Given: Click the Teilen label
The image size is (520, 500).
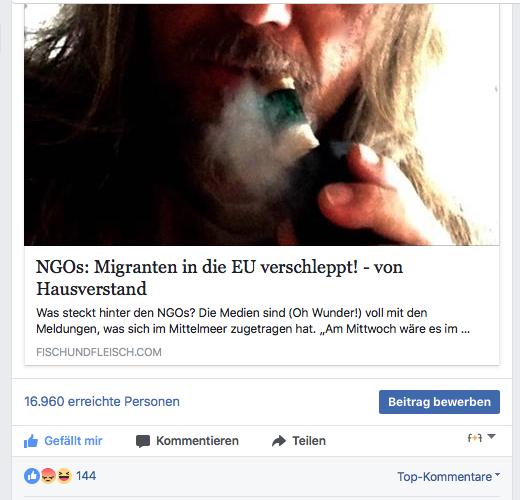Looking at the screenshot, I should point(309,441).
